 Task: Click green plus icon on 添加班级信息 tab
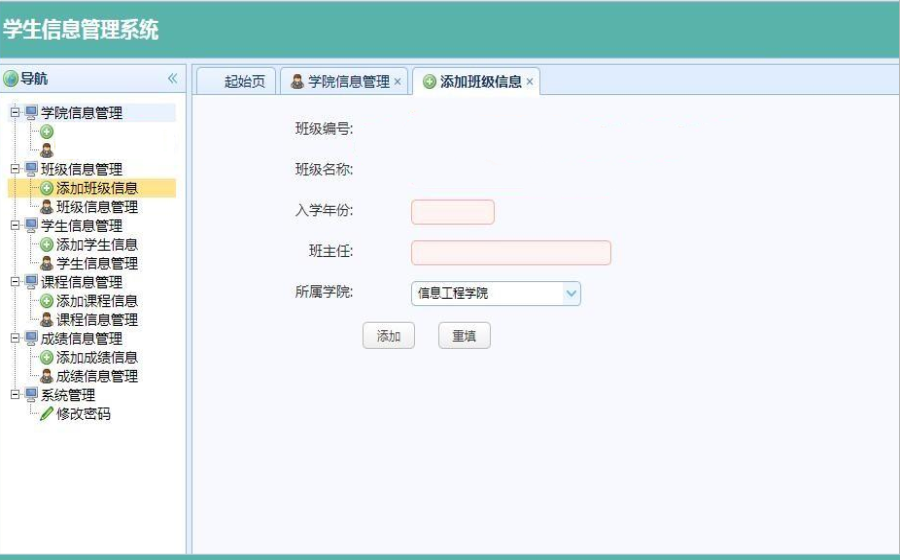429,82
